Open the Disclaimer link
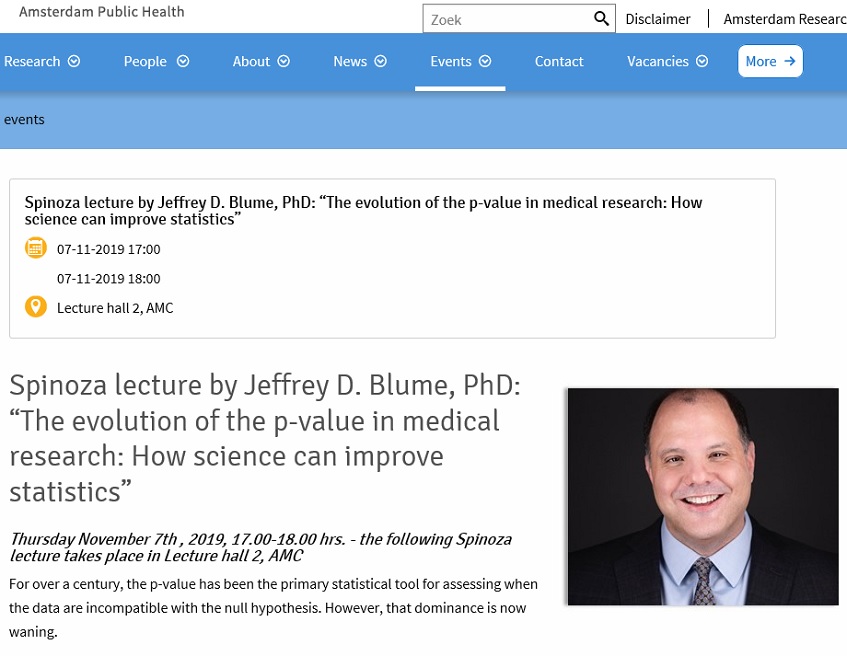Screen dimensions: 847x656 [658, 19]
